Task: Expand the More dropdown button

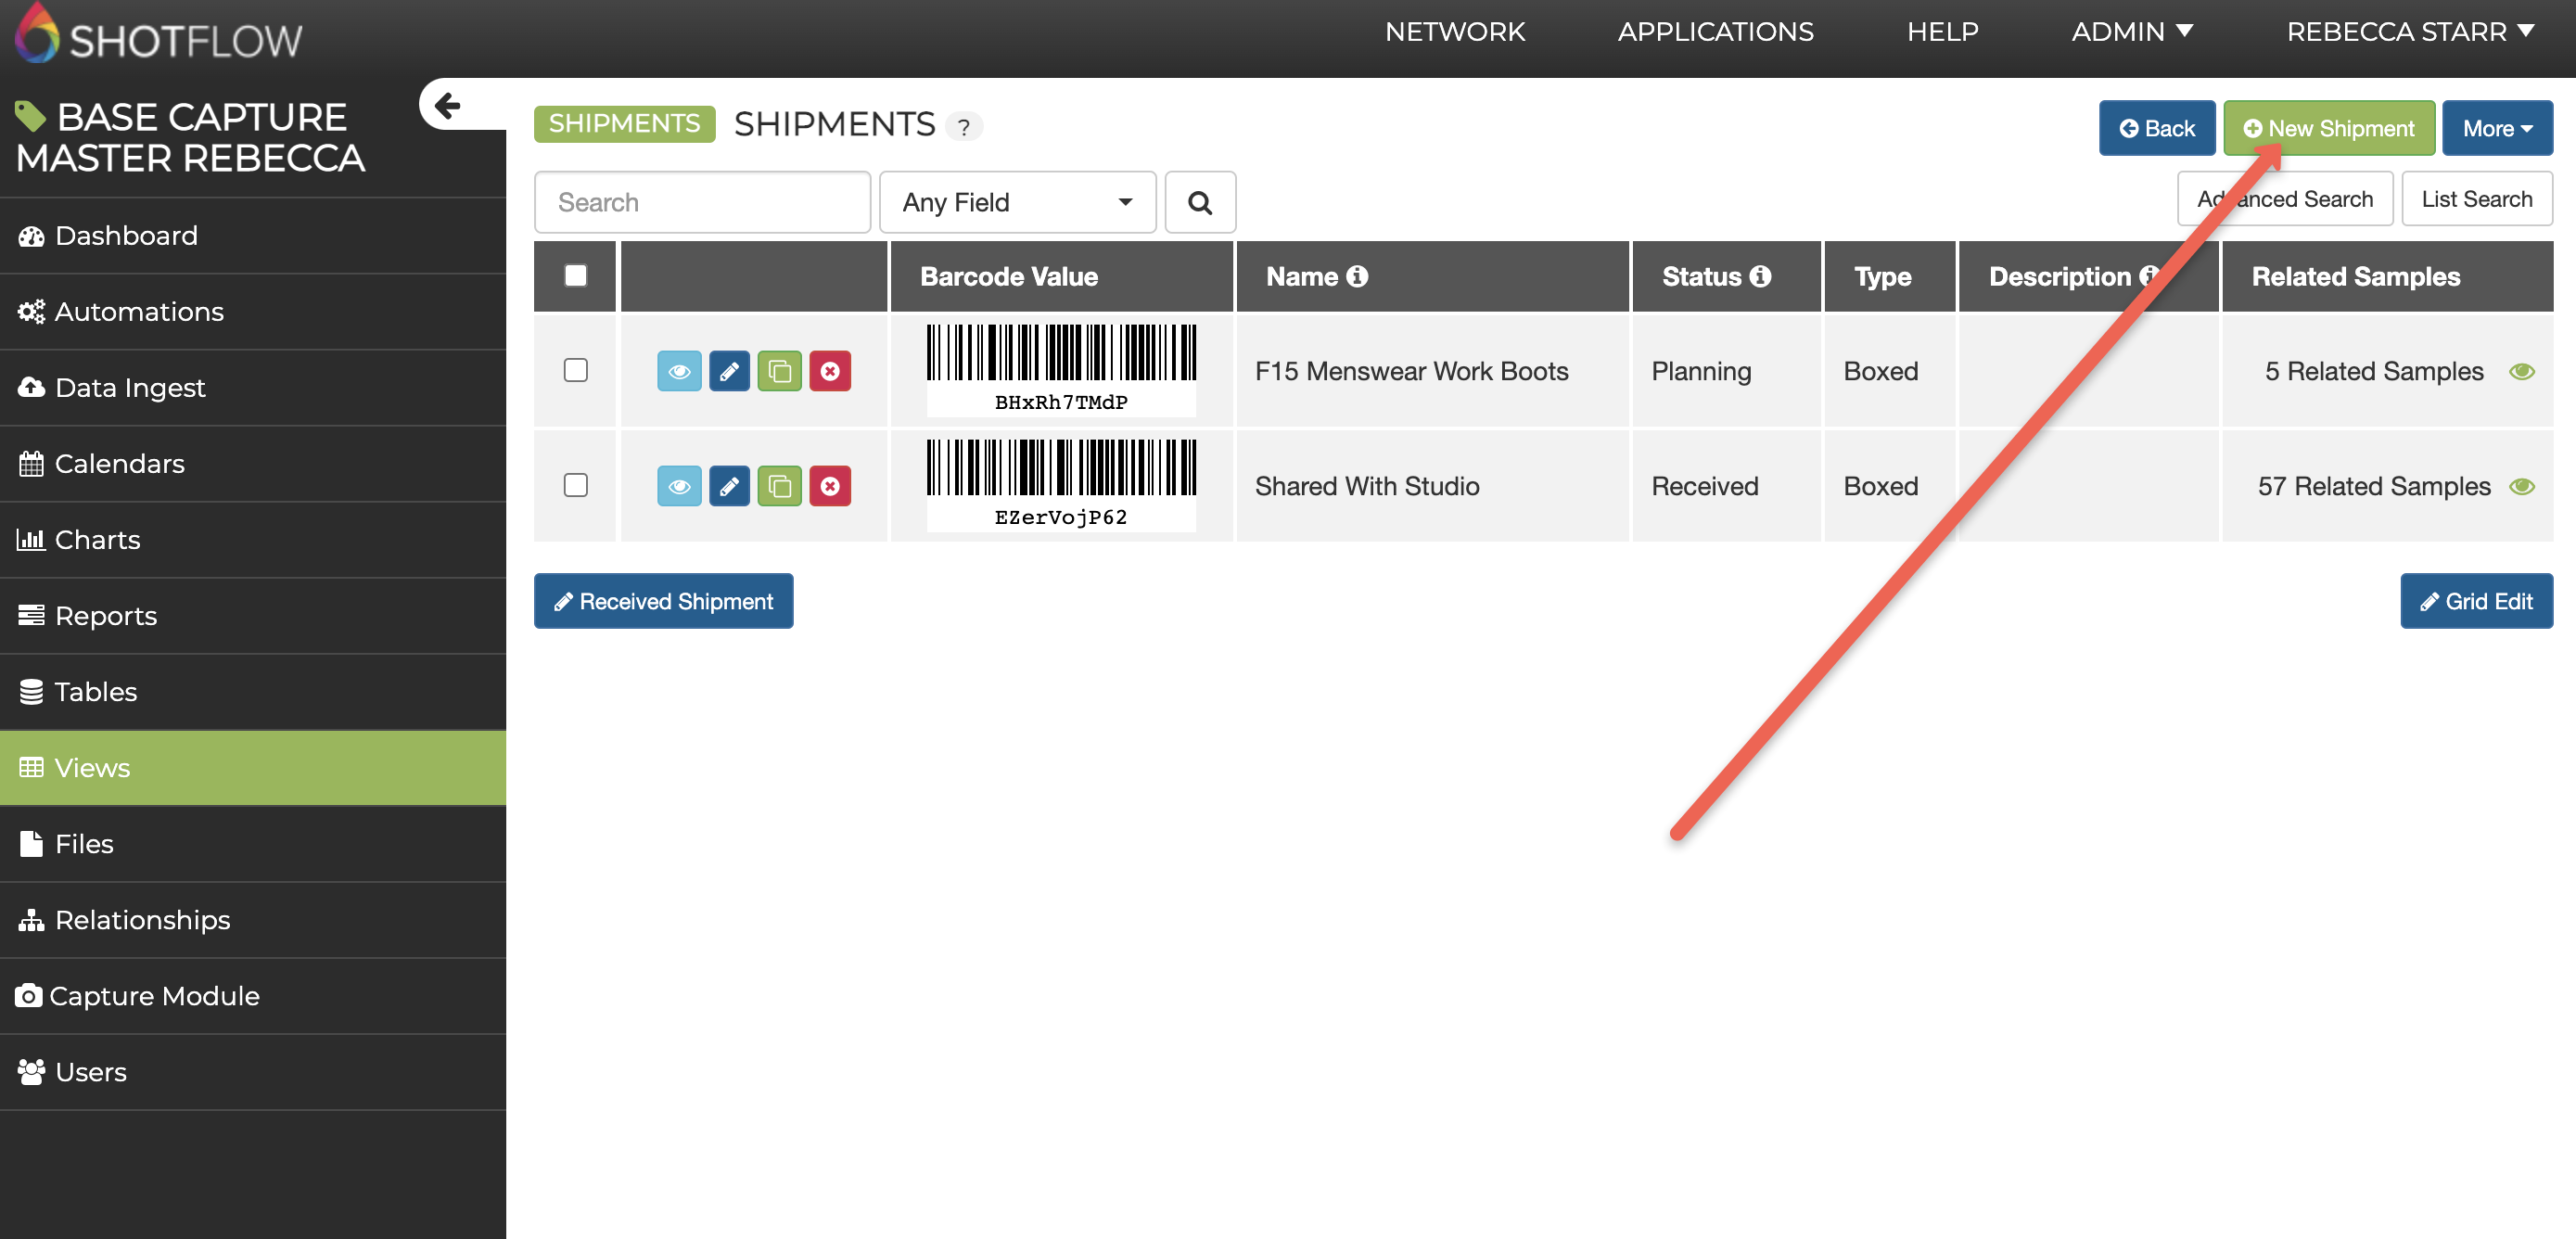Action: pyautogui.click(x=2496, y=129)
